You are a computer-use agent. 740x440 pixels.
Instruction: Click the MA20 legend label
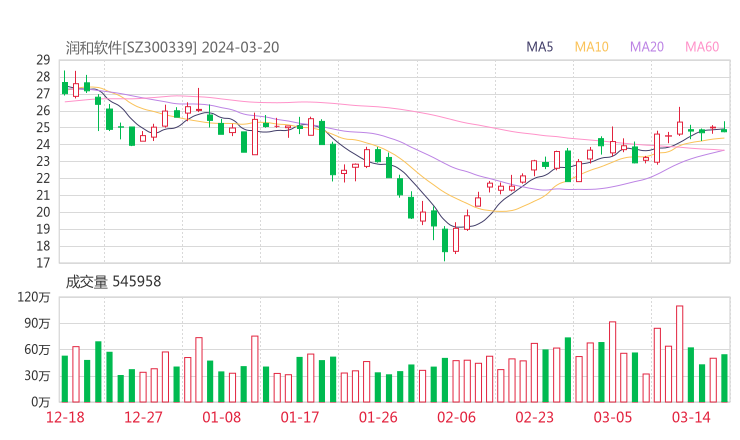[647, 47]
